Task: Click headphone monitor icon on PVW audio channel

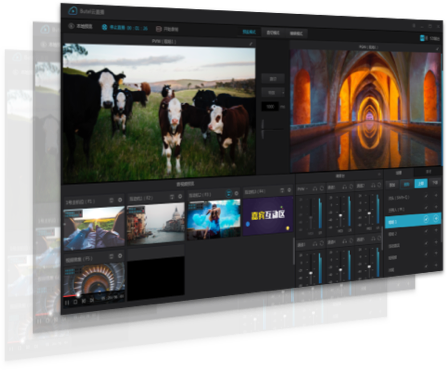Action: 315,189
